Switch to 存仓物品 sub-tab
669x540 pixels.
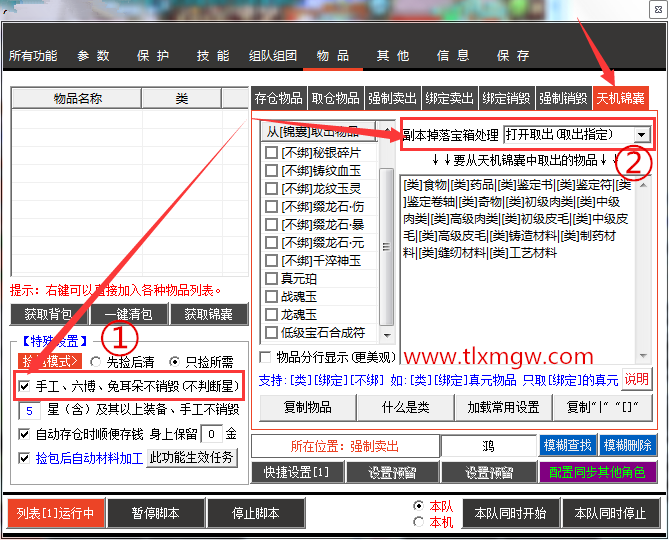[x=279, y=99]
